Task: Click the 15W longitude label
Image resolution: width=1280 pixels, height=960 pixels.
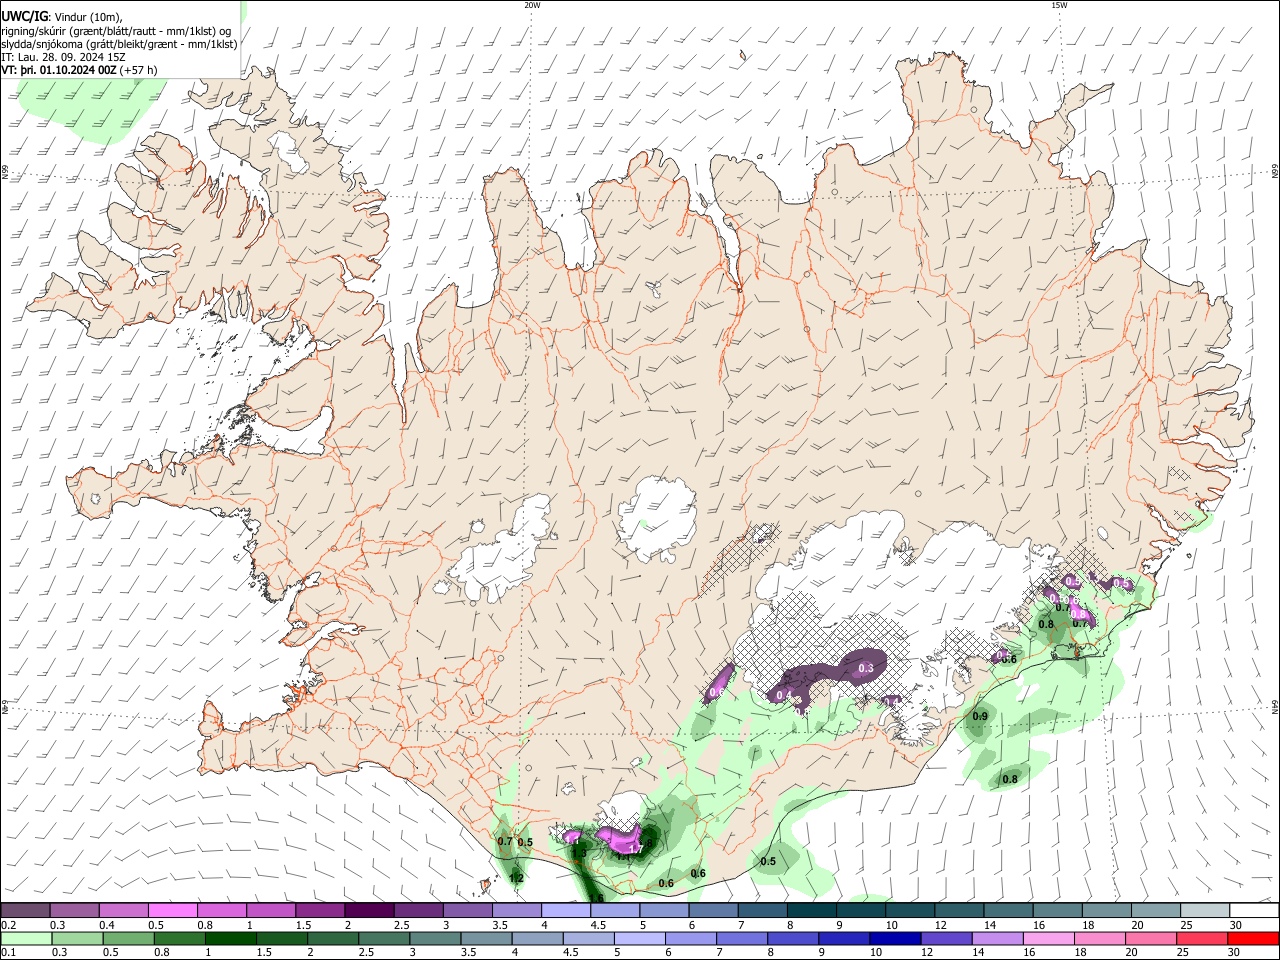Action: pyautogui.click(x=1059, y=5)
